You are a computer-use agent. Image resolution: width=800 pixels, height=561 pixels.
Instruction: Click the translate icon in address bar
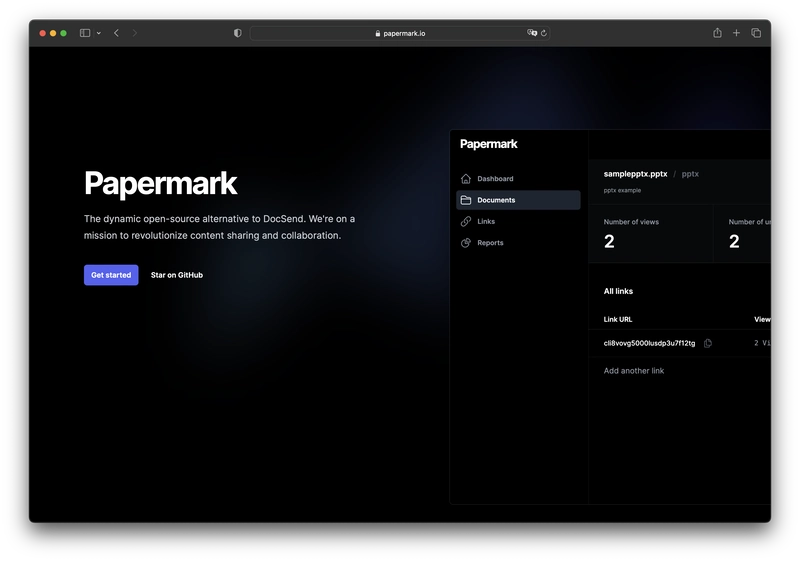coord(532,33)
